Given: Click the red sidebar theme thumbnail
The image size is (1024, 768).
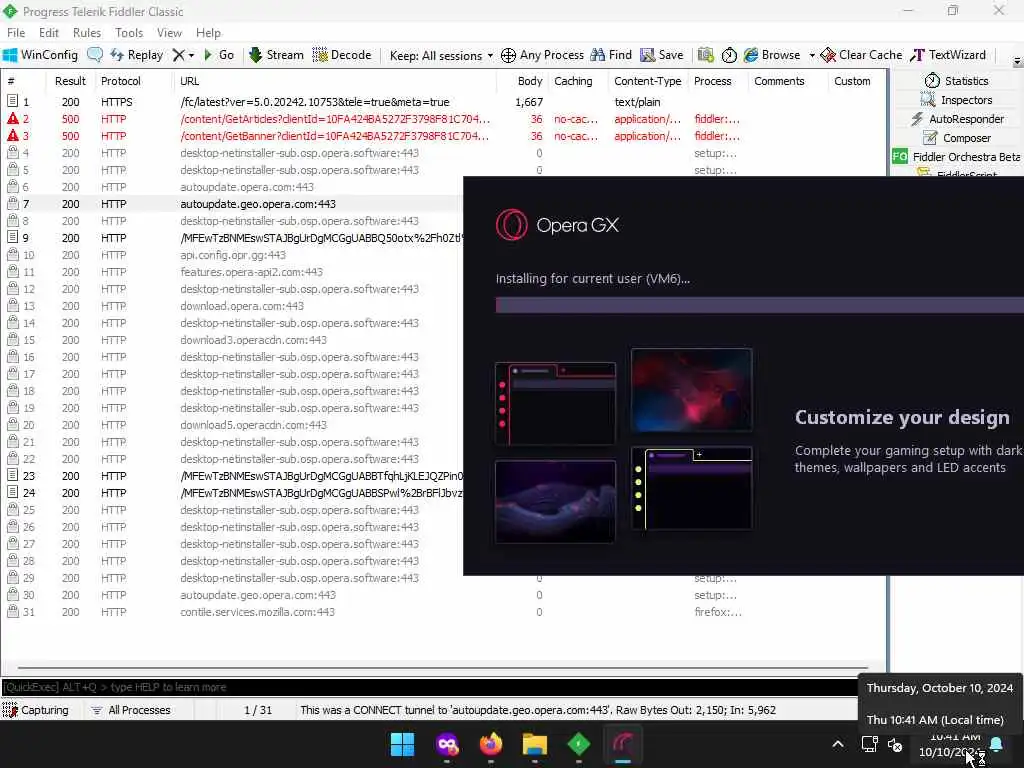Looking at the screenshot, I should point(555,403).
